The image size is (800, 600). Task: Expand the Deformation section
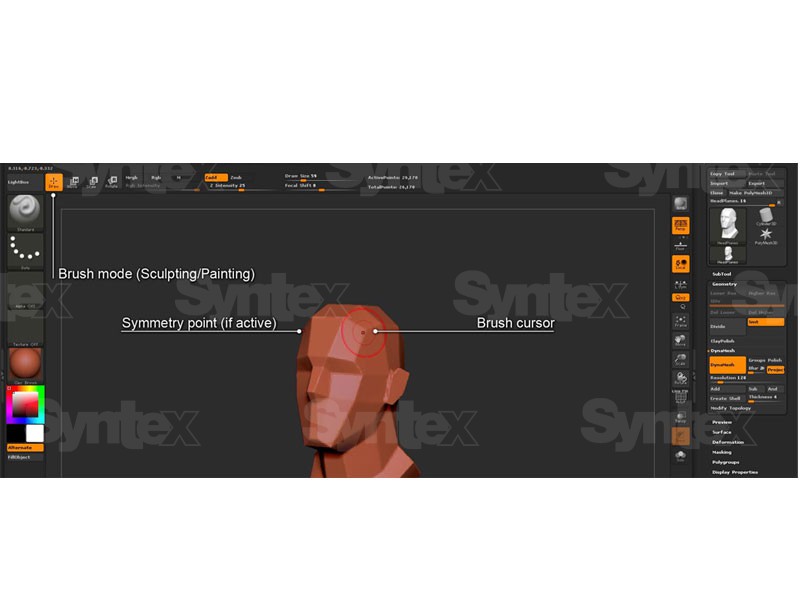[x=728, y=442]
